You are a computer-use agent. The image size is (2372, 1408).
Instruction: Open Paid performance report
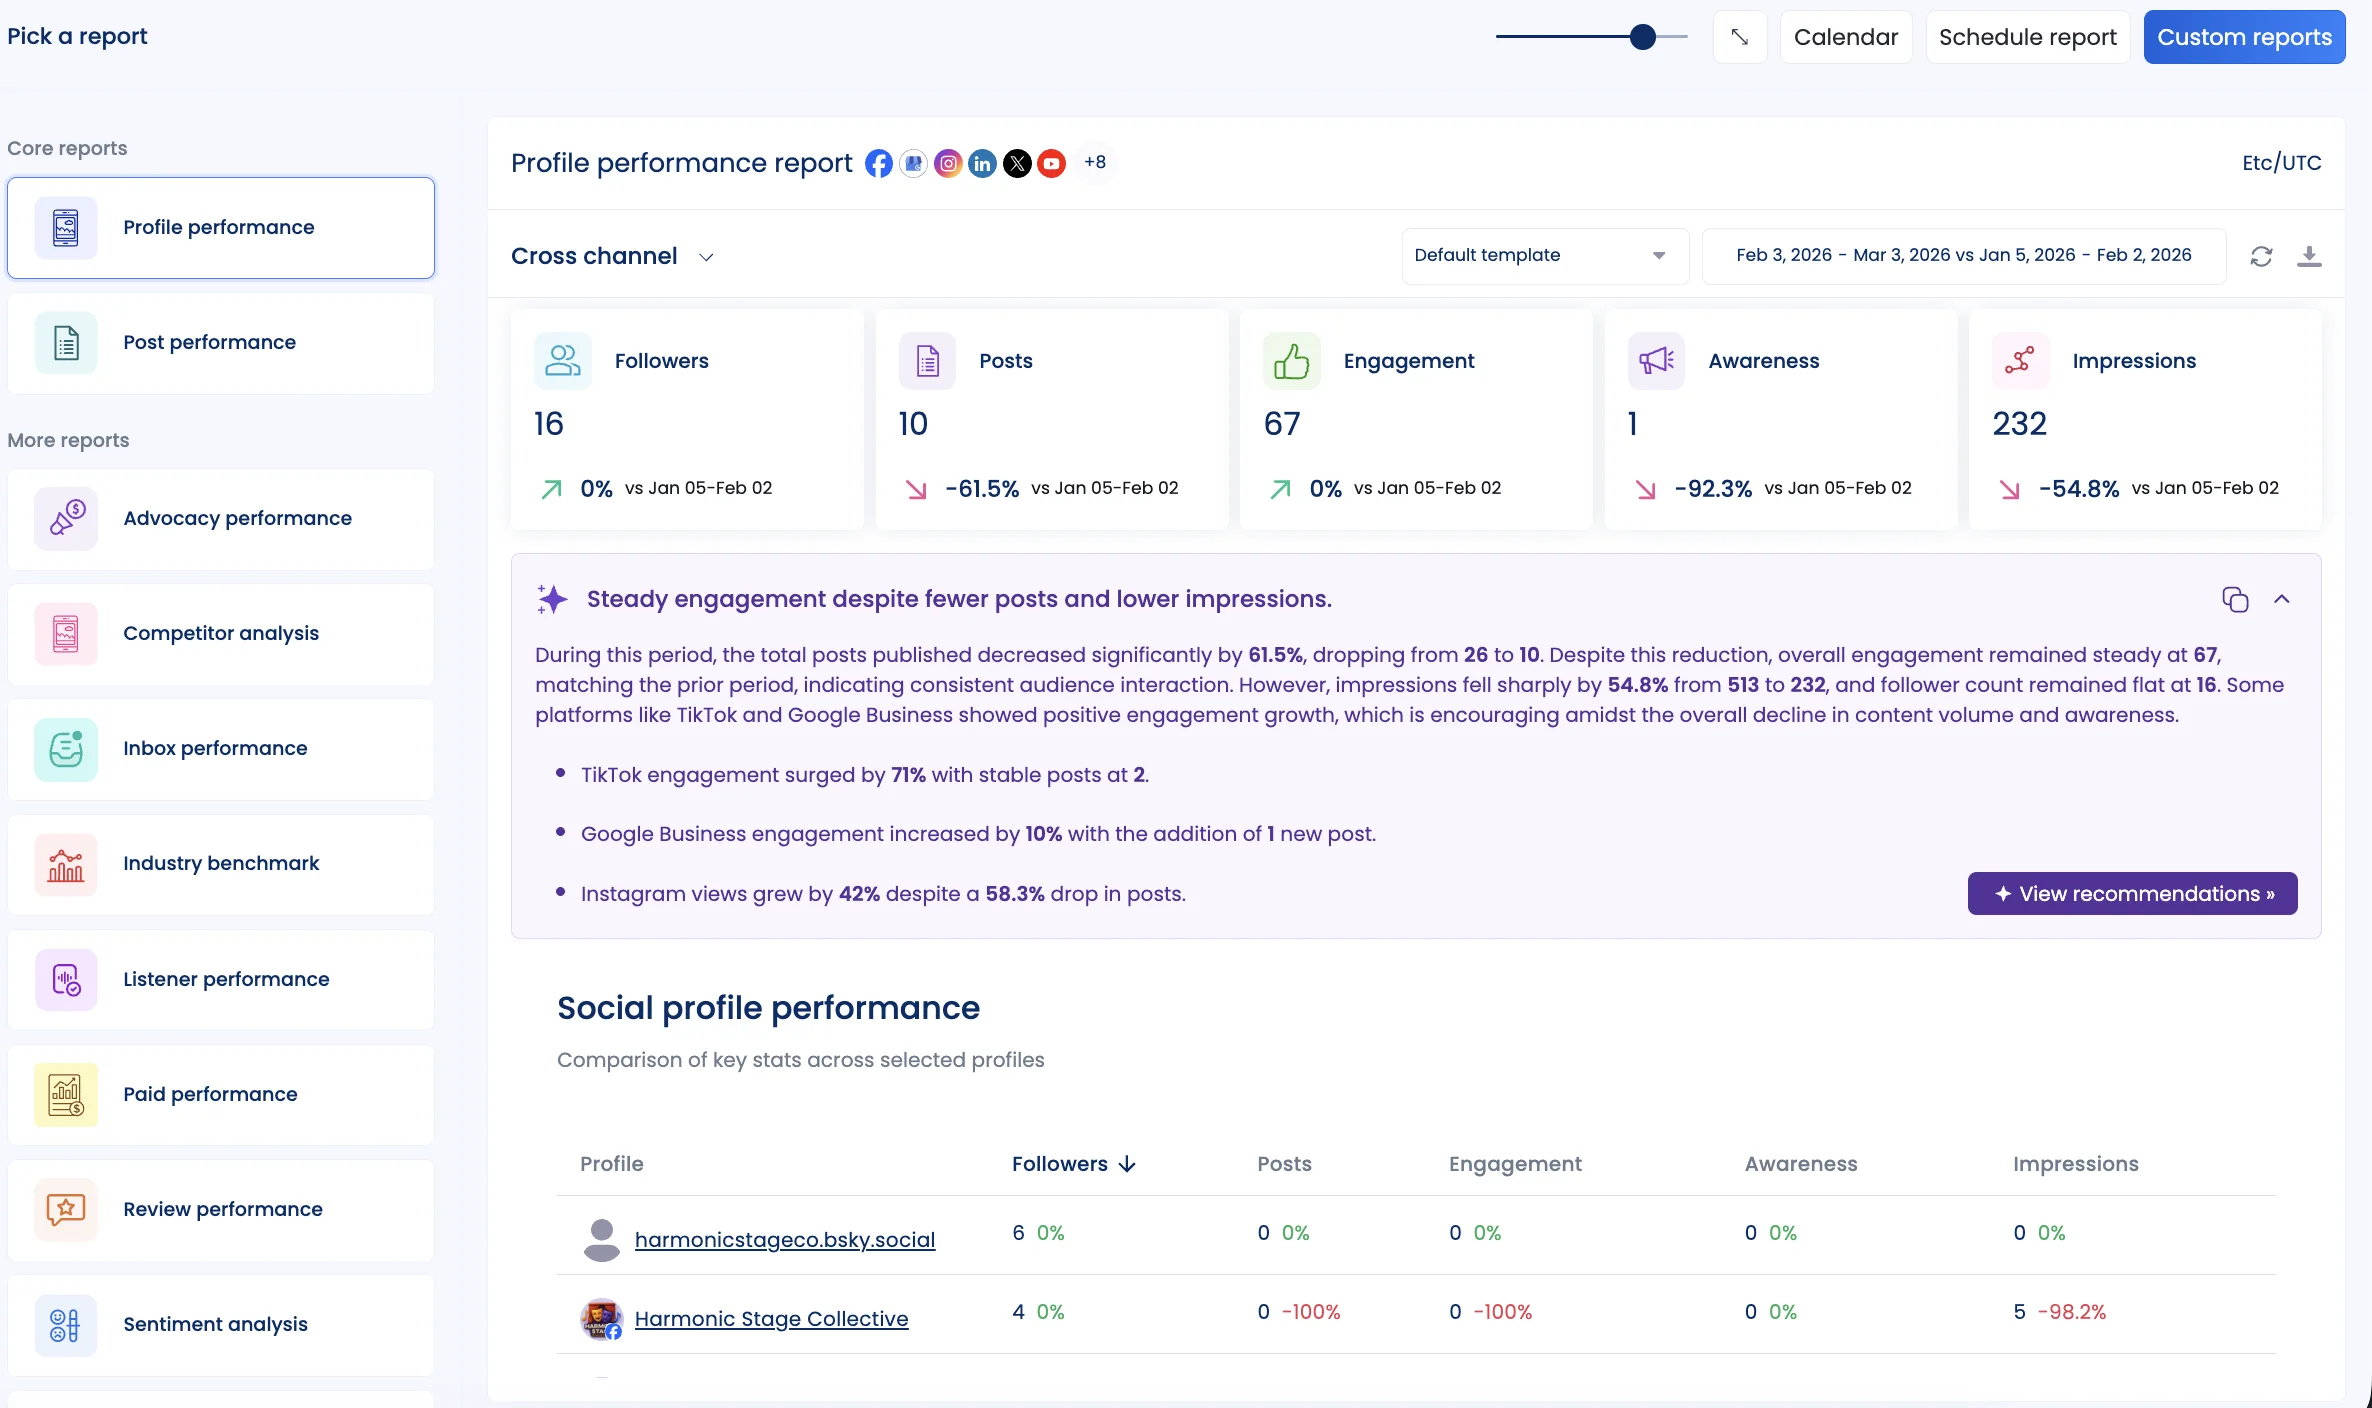(x=221, y=1095)
